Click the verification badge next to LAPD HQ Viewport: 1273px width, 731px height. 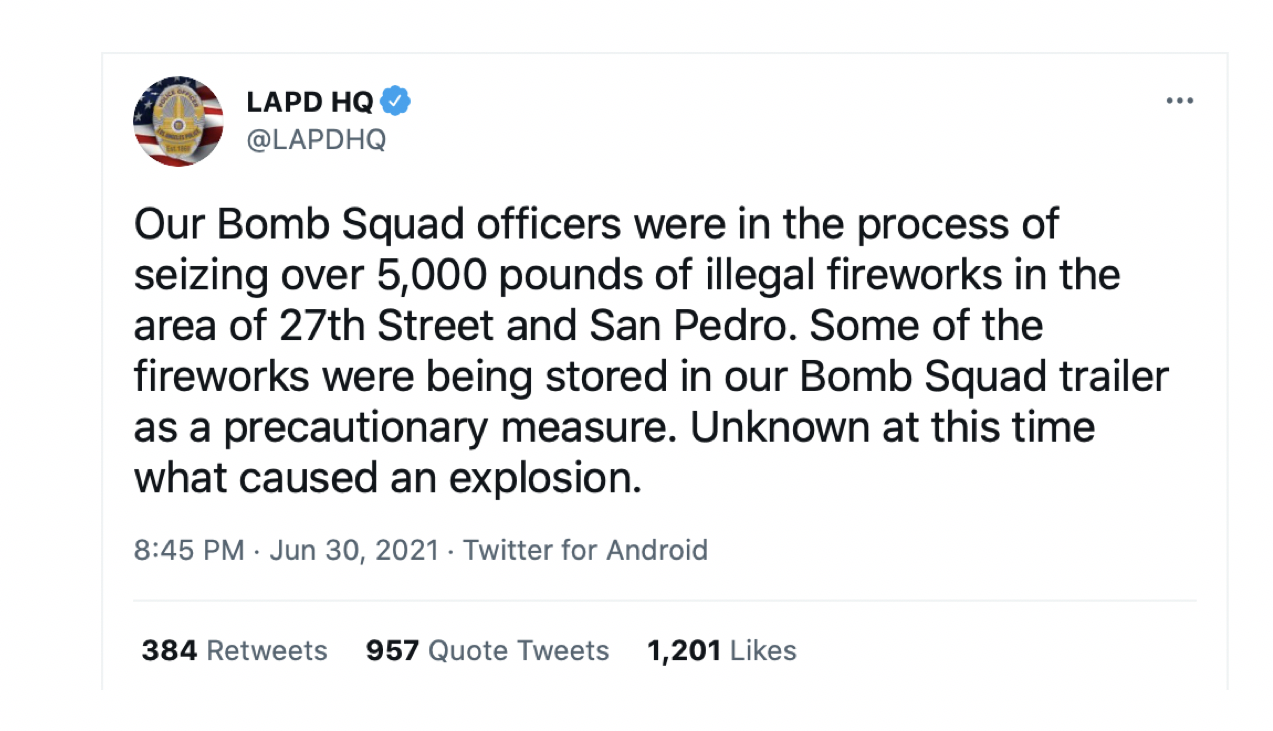[x=398, y=100]
